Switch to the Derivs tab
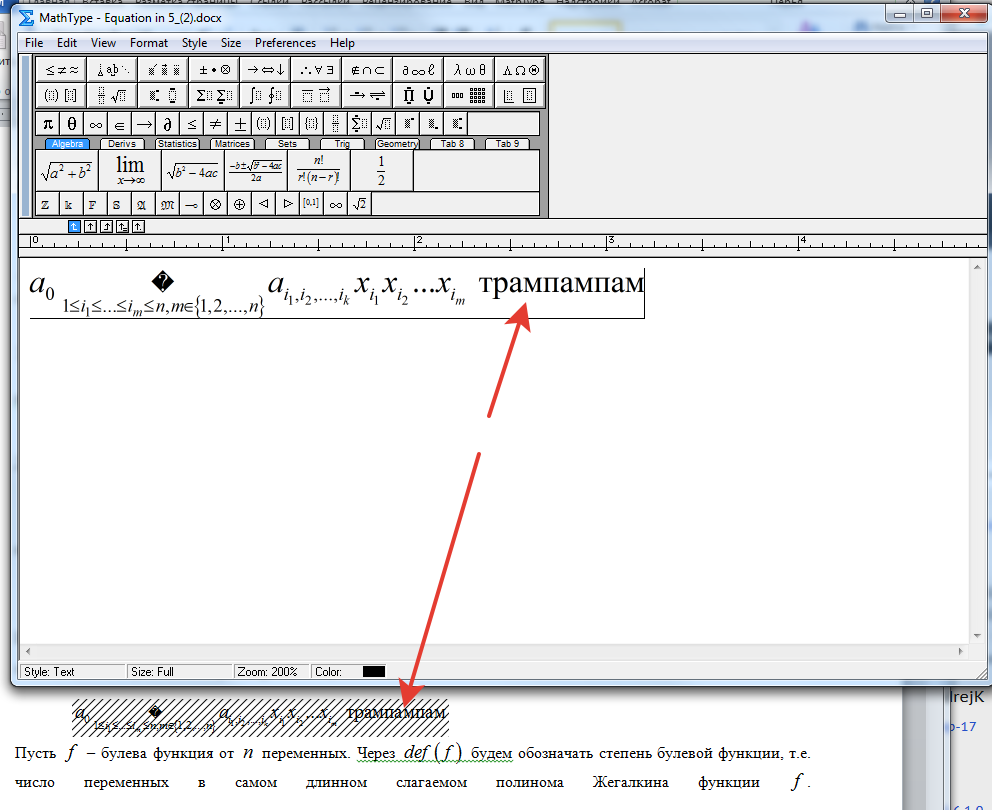Screen dimensions: 992x810 pyautogui.click(x=121, y=144)
